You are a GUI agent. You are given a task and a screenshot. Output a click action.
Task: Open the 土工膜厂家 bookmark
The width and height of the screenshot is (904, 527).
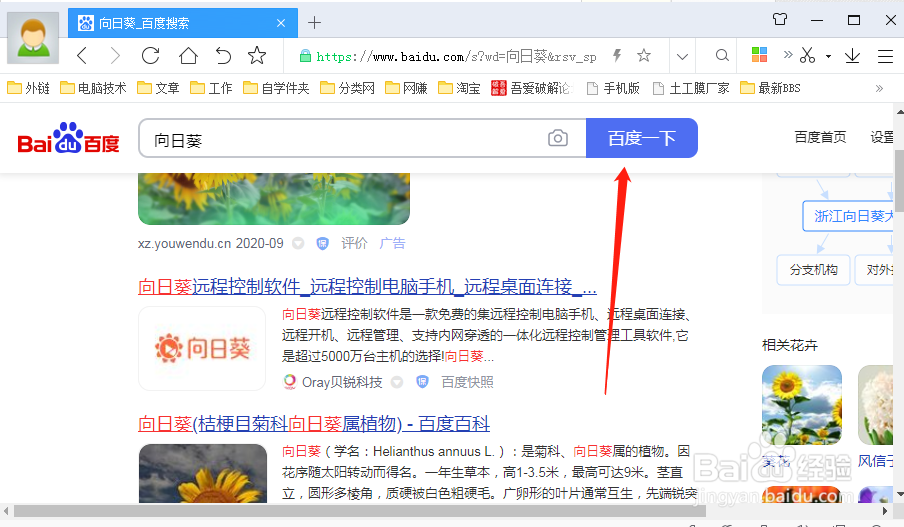[691, 88]
